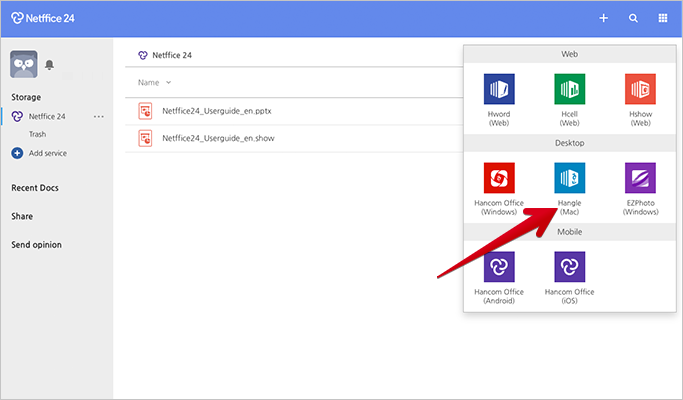Click Send opinion in sidebar
Viewport: 683px width, 400px height.
click(36, 245)
